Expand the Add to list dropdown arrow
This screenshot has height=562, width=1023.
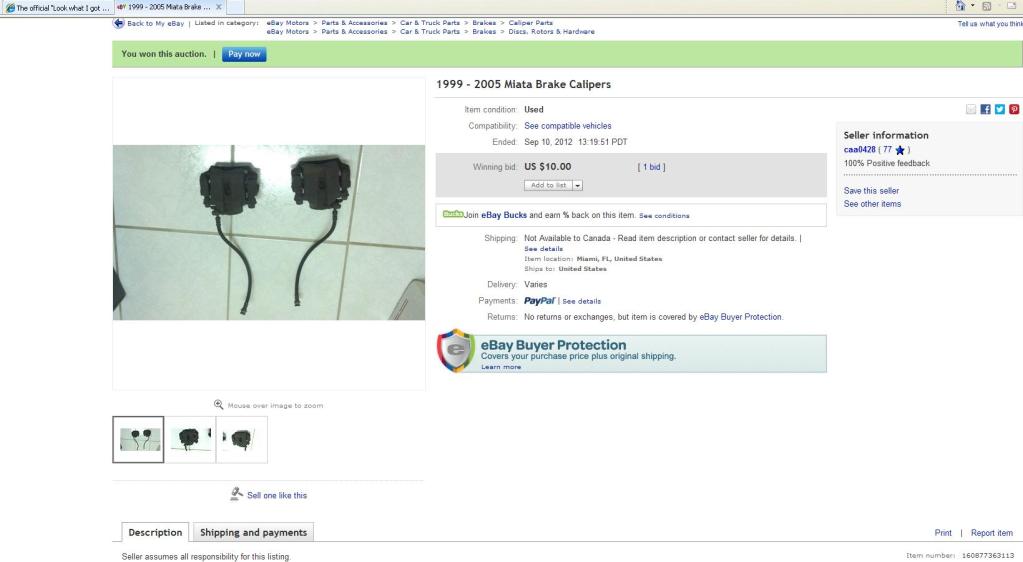point(577,185)
